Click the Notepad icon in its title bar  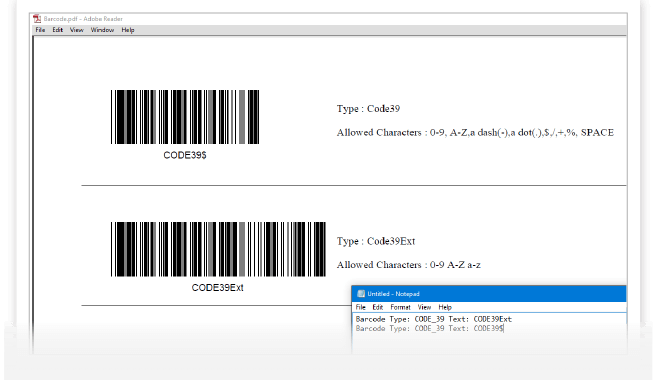pyautogui.click(x=361, y=294)
